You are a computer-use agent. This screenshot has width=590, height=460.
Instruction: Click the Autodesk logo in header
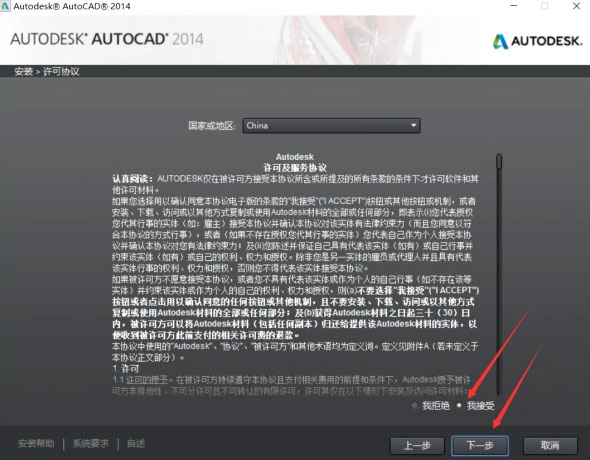537,41
